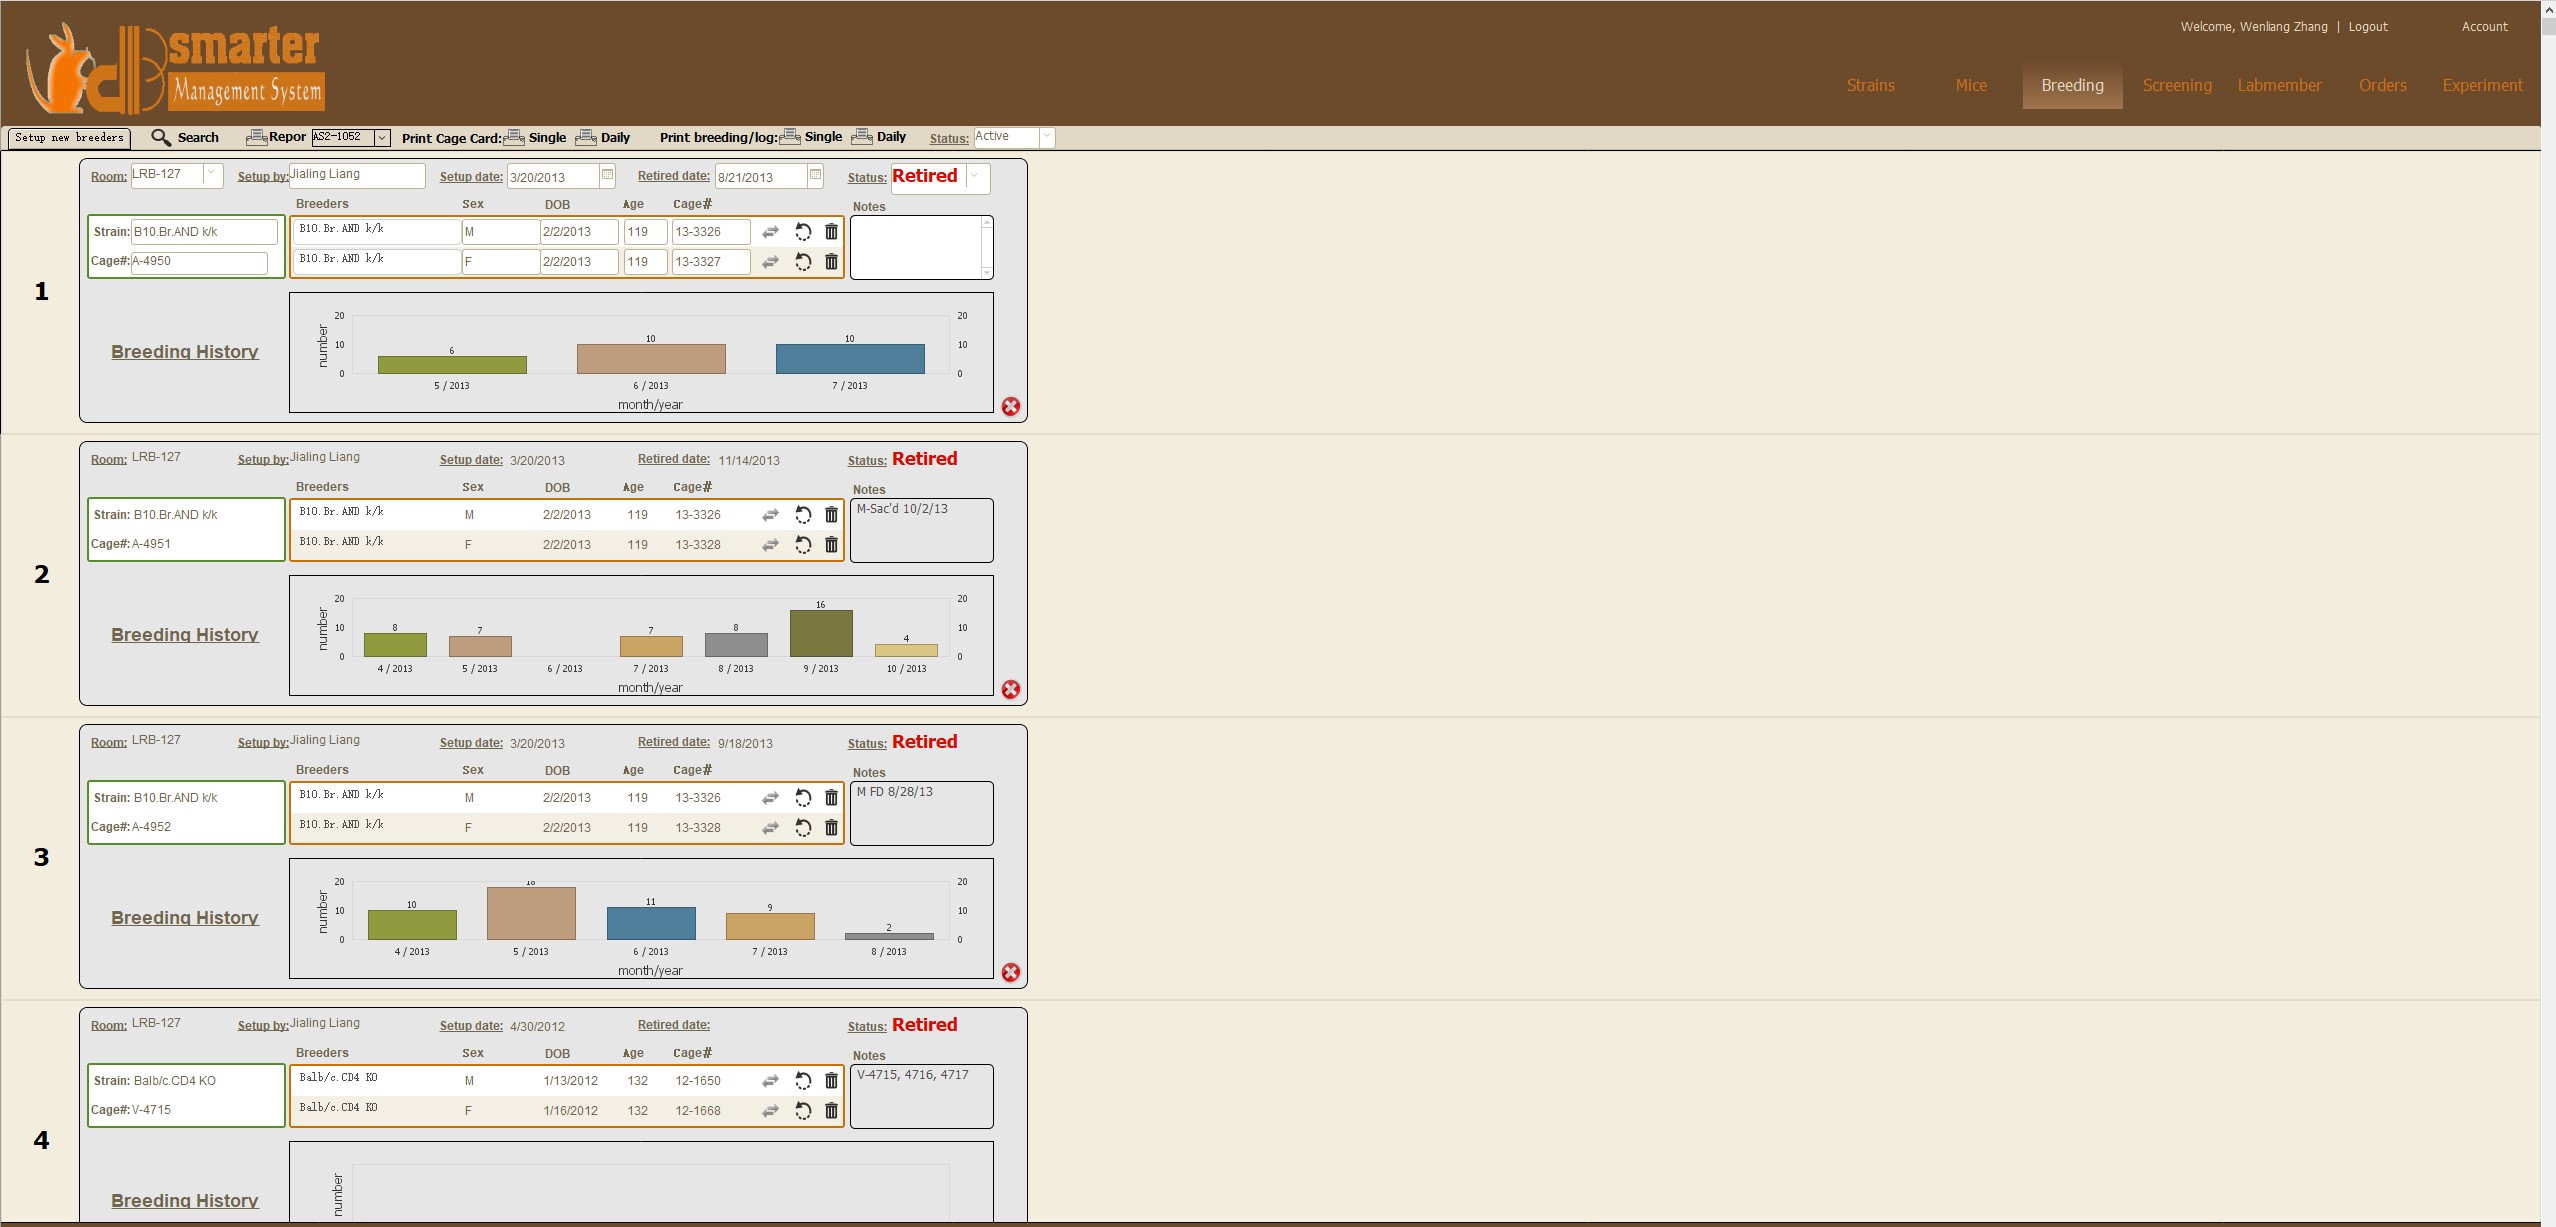This screenshot has width=2556, height=1227.
Task: Open the Screening tab
Action: coord(2176,86)
